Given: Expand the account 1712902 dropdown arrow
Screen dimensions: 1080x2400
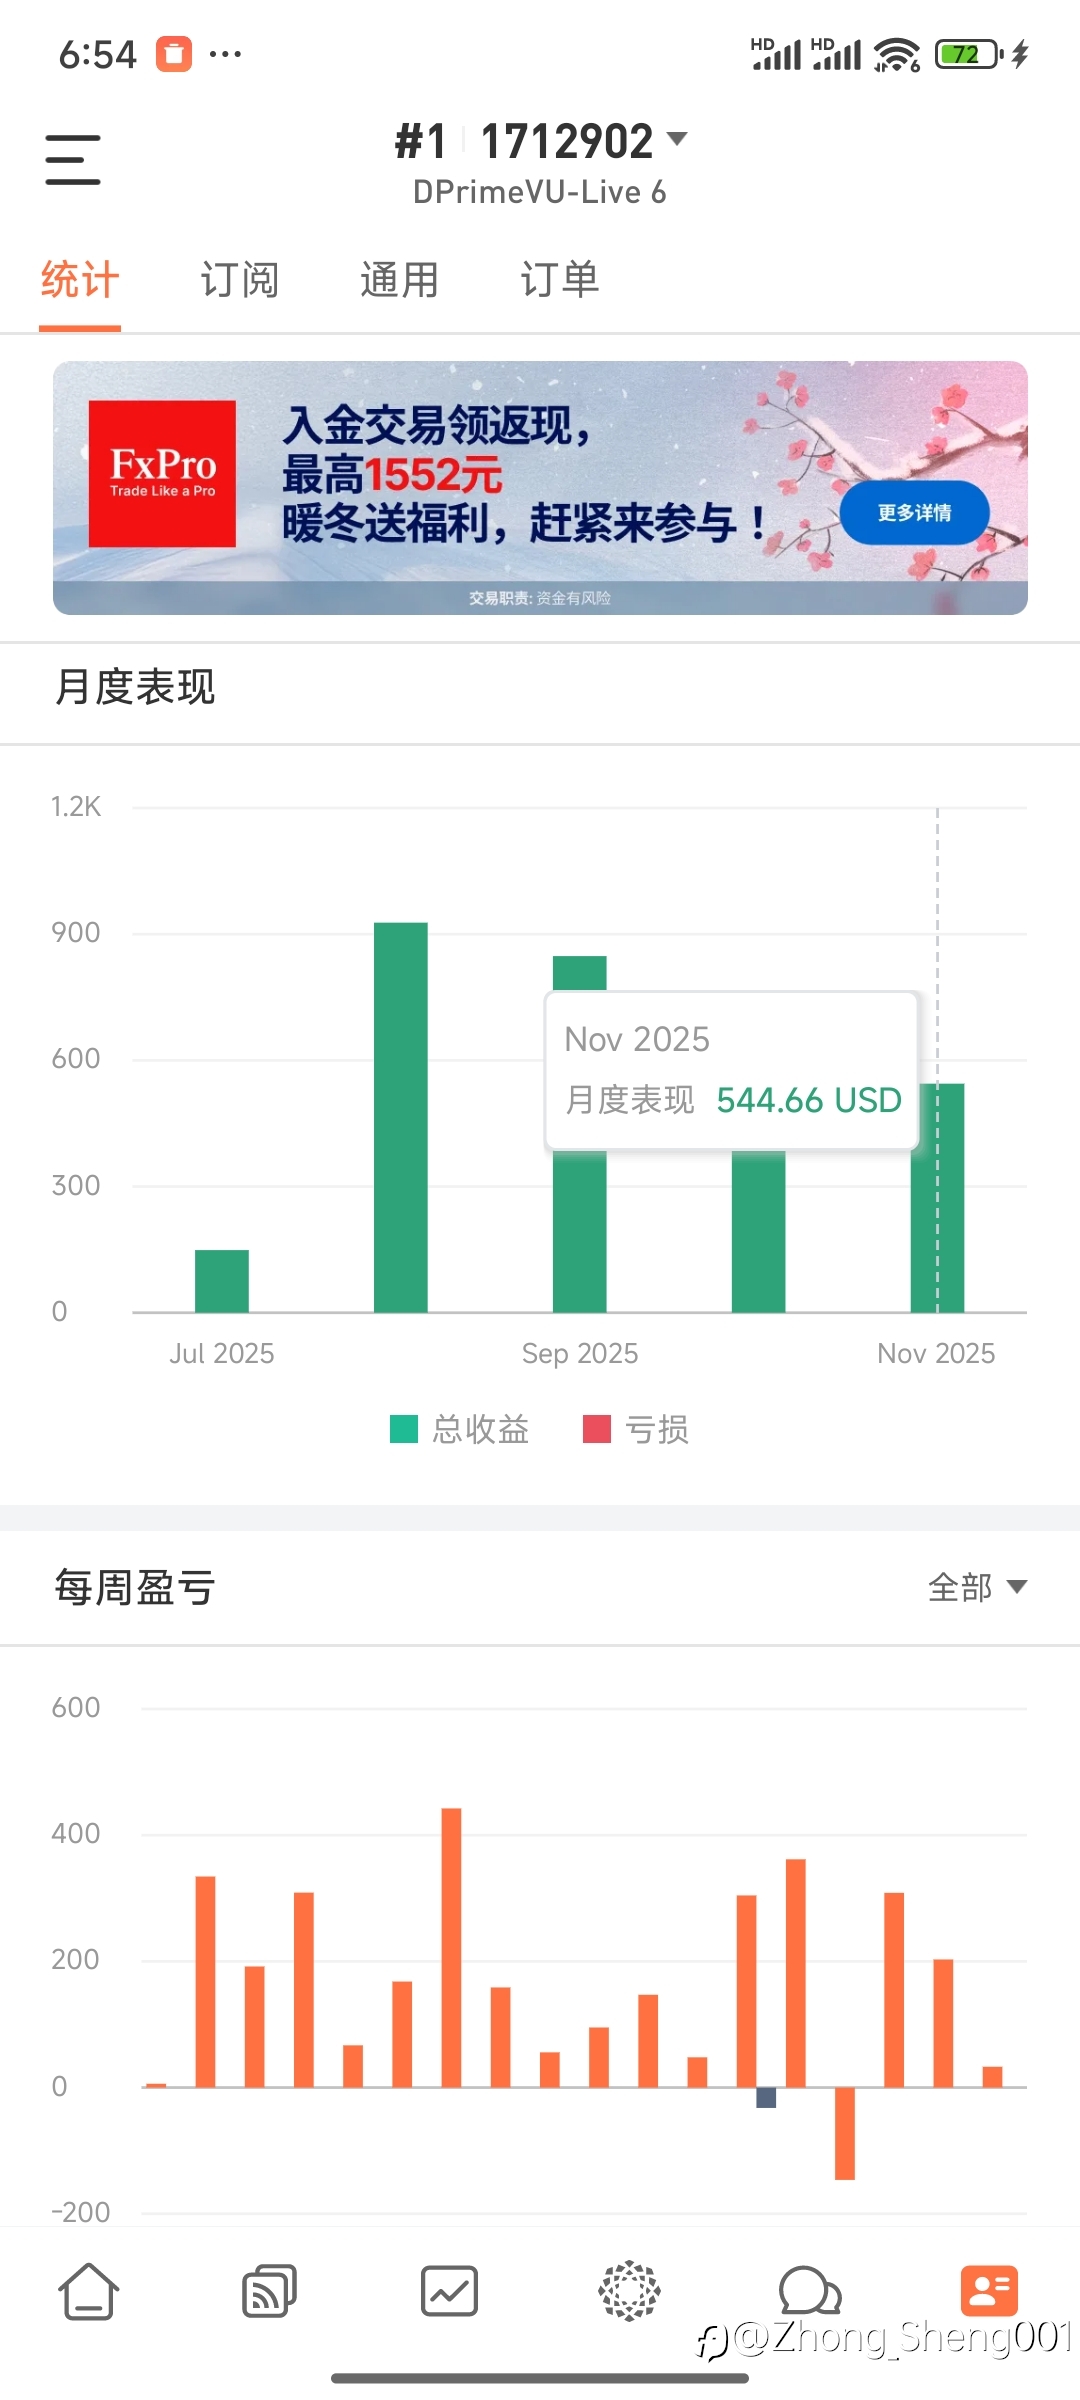Looking at the screenshot, I should [x=677, y=138].
